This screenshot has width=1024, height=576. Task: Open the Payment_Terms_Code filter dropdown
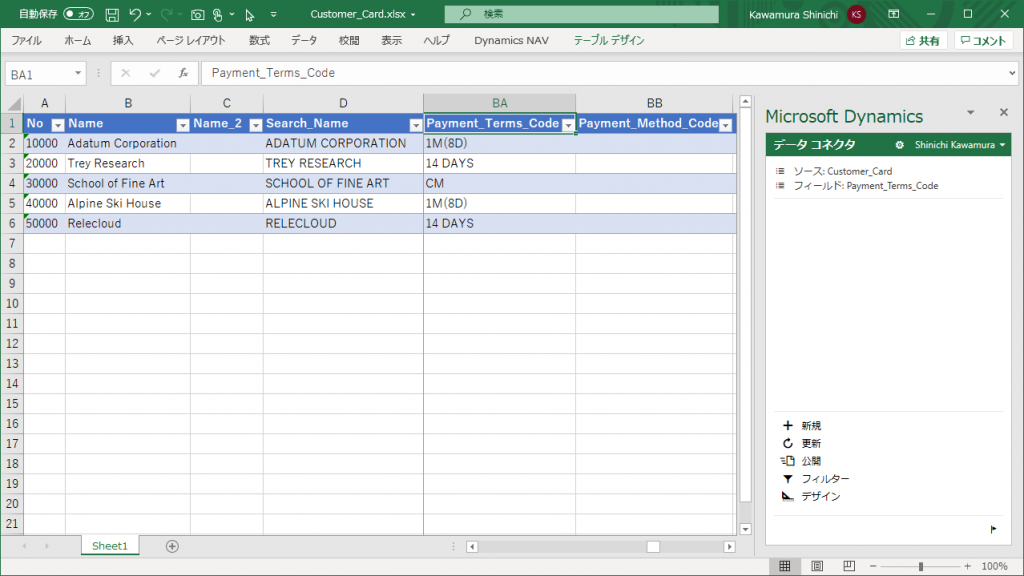click(x=568, y=125)
